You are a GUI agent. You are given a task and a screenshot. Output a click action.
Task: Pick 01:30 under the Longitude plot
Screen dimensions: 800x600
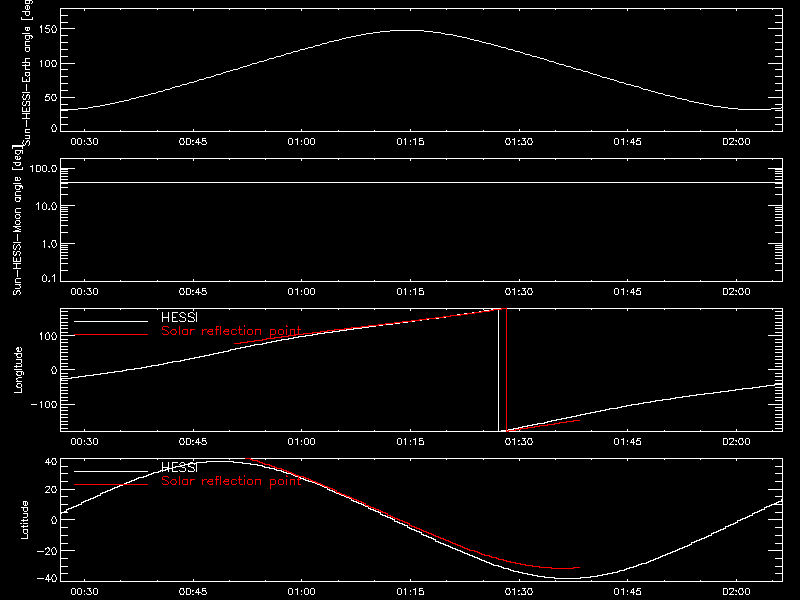click(519, 442)
